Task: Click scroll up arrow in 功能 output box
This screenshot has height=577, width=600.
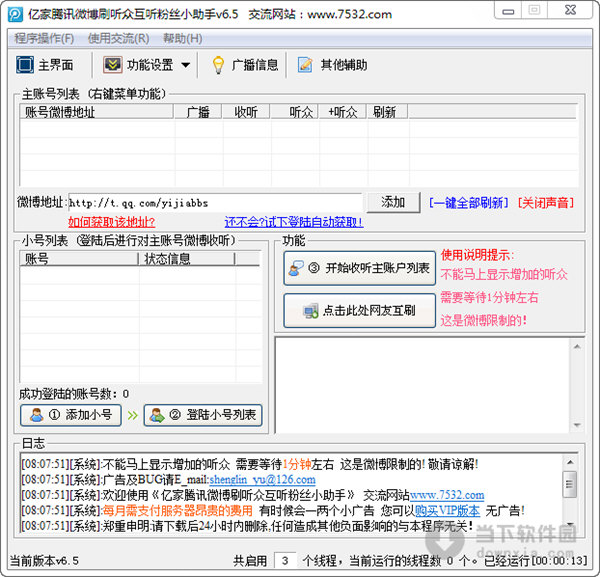Action: (x=577, y=347)
